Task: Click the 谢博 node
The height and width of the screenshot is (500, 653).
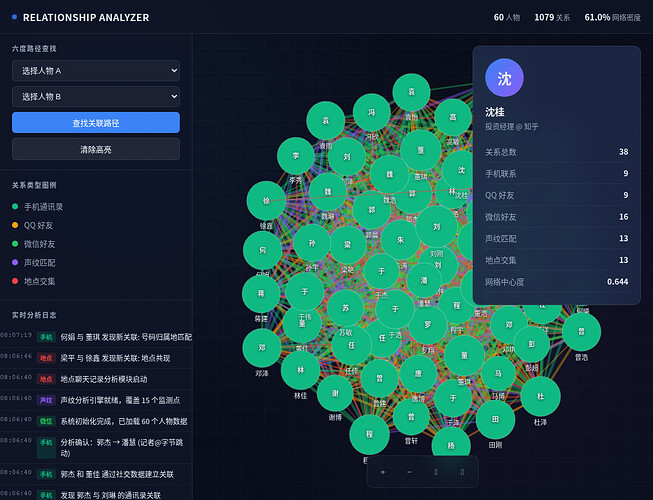Action: [335, 393]
